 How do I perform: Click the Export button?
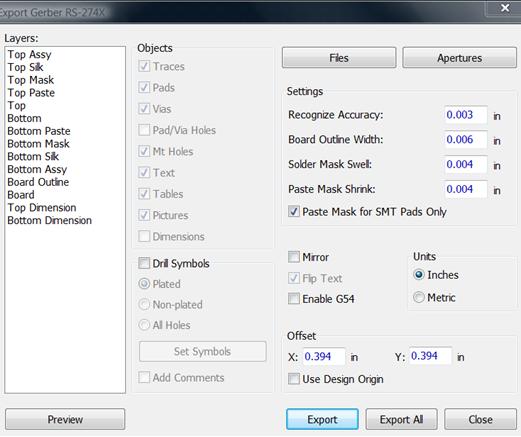(x=322, y=419)
